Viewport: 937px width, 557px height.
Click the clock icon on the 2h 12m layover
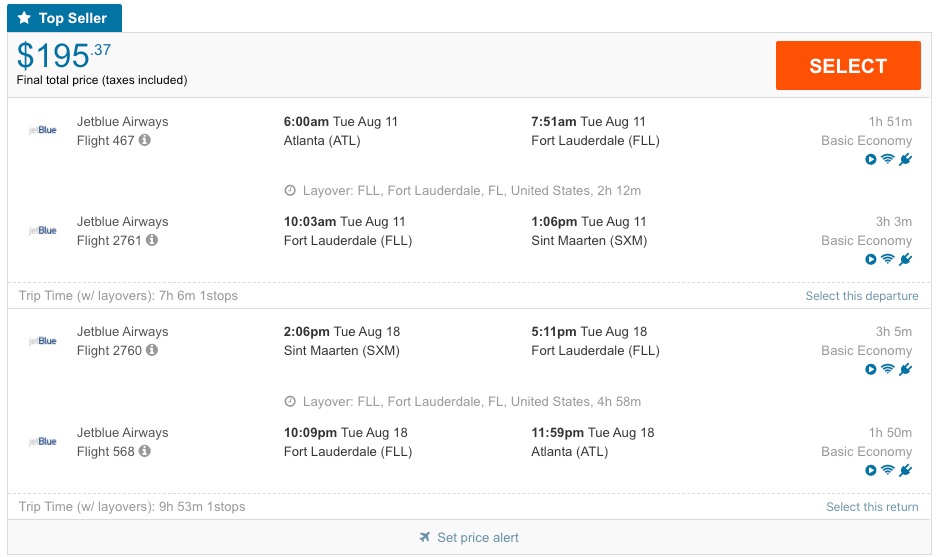290,191
